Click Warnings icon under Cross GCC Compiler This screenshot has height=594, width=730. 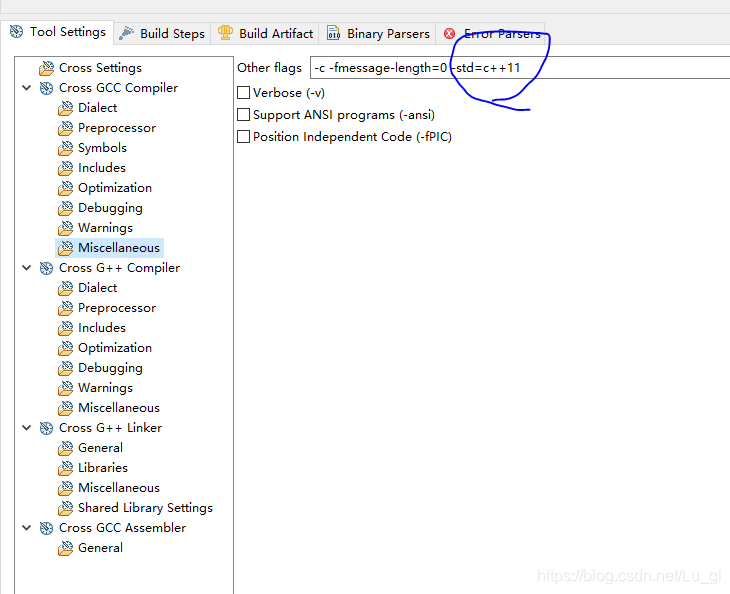pyautogui.click(x=66, y=228)
